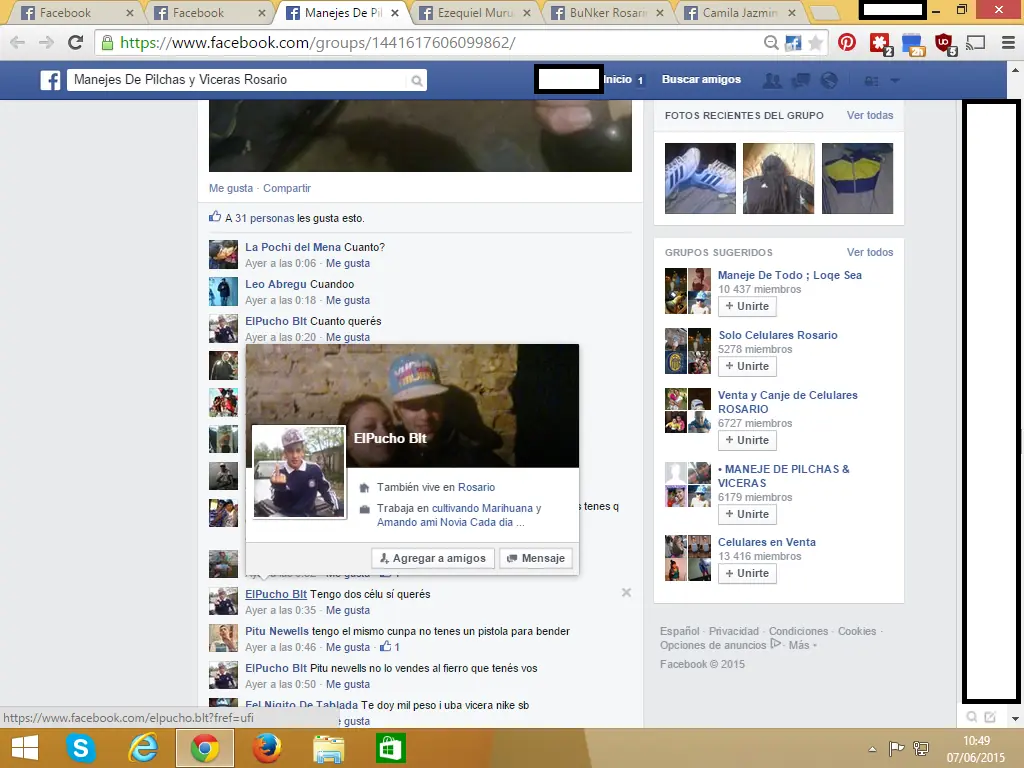This screenshot has height=768, width=1024.
Task: Open the Chrome hamburger menu
Action: pos(1006,43)
